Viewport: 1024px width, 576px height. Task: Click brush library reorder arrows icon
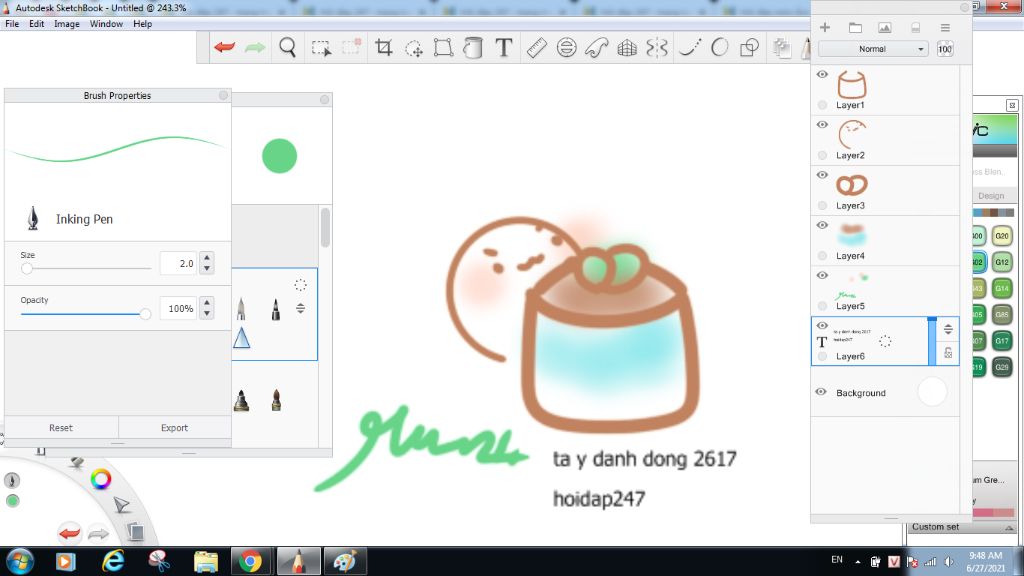point(300,308)
